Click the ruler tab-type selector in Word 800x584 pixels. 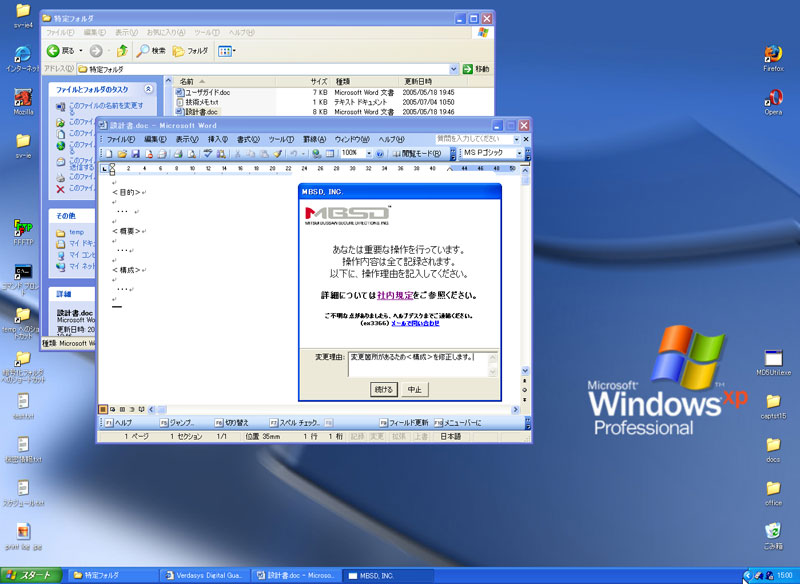[x=104, y=168]
